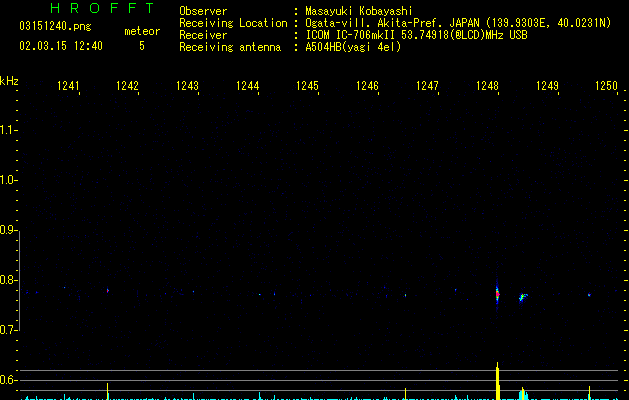This screenshot has width=629, height=400.
Task: Click the tall yellow power spike at 1248
Action: point(498,381)
